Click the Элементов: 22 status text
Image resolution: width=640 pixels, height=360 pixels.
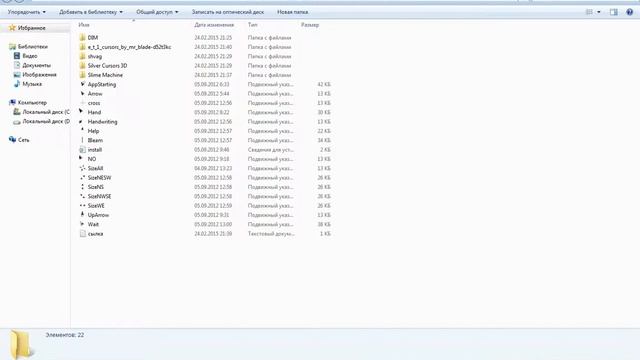point(64,335)
